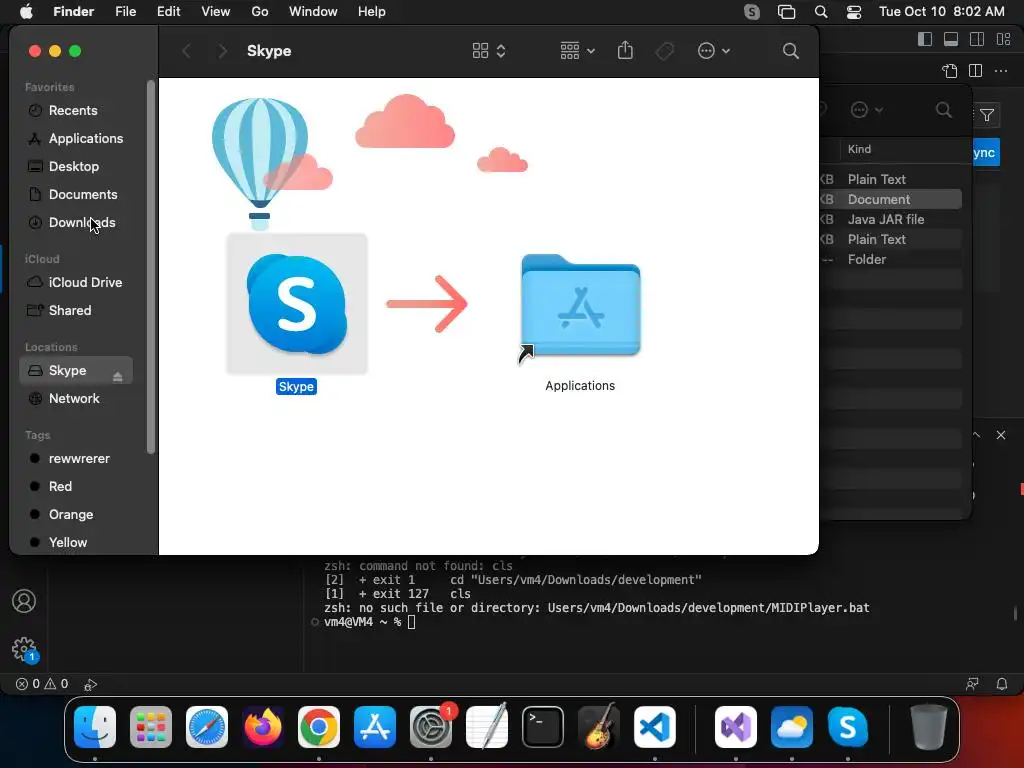Click the Stage Manager menu bar icon
Image resolution: width=1024 pixels, height=768 pixels.
786,12
